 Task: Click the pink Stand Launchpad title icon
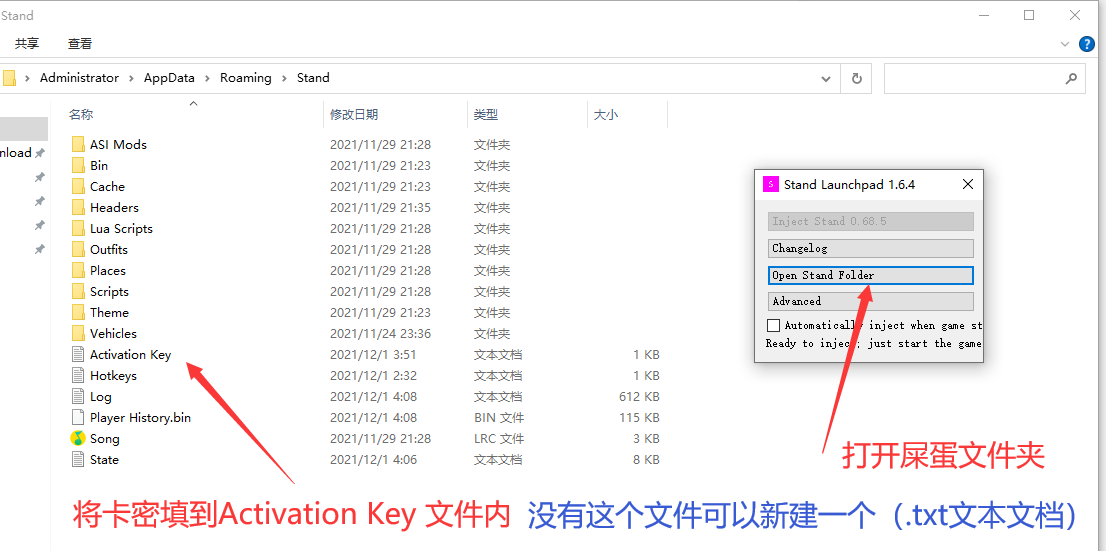point(770,185)
